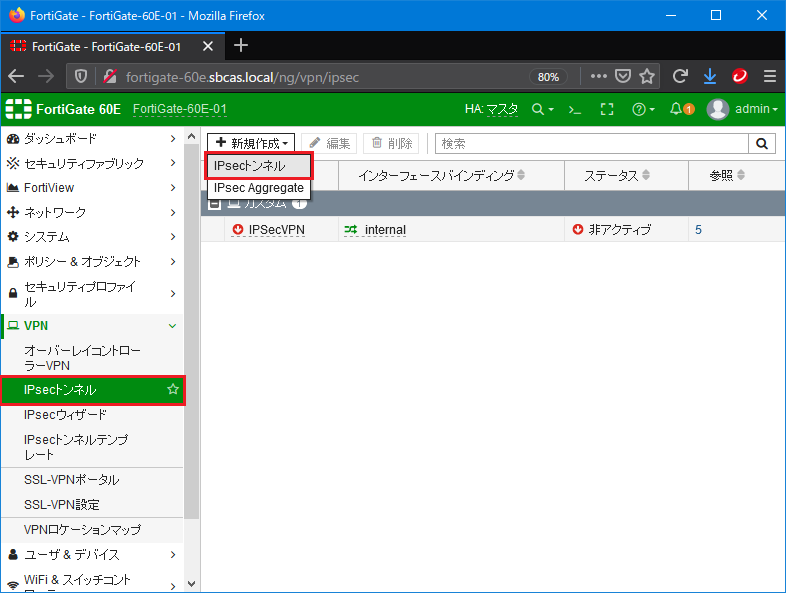Click the 80% zoom level indicator
Viewport: 786px width, 593px height.
[548, 77]
